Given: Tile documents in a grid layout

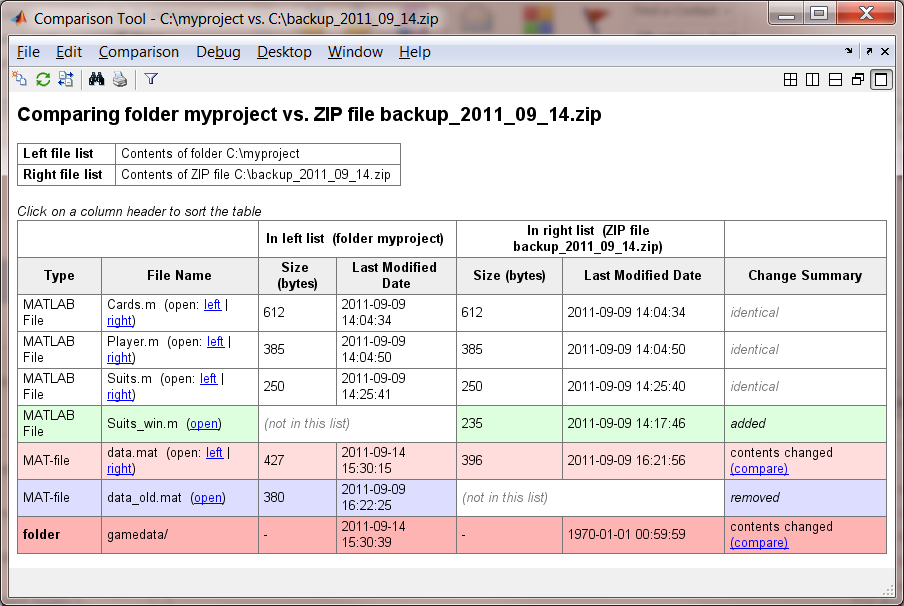Looking at the screenshot, I should coord(790,80).
